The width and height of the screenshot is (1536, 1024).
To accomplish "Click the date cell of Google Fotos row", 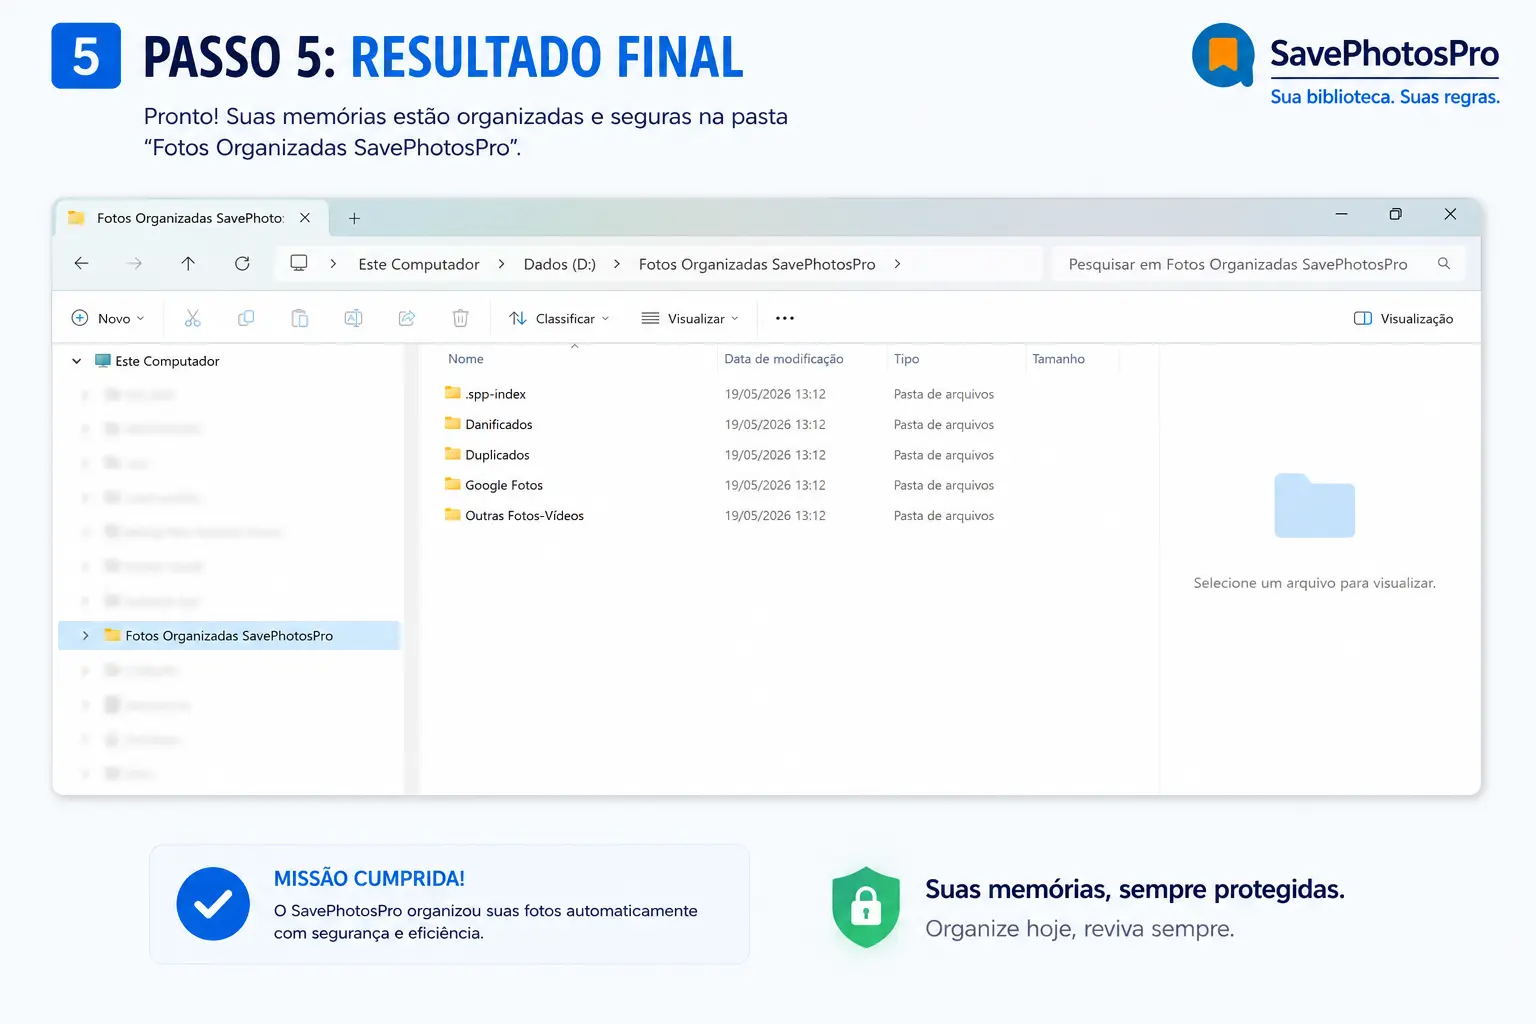I will point(775,485).
